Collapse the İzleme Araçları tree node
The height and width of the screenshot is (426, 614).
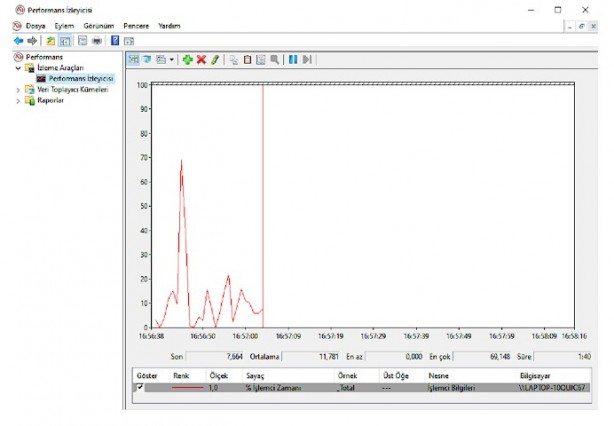[x=18, y=68]
